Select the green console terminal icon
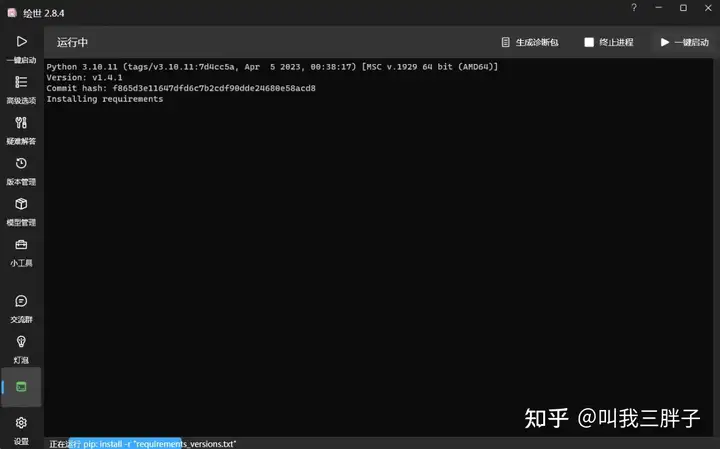Image resolution: width=720 pixels, height=449 pixels. pyautogui.click(x=21, y=387)
